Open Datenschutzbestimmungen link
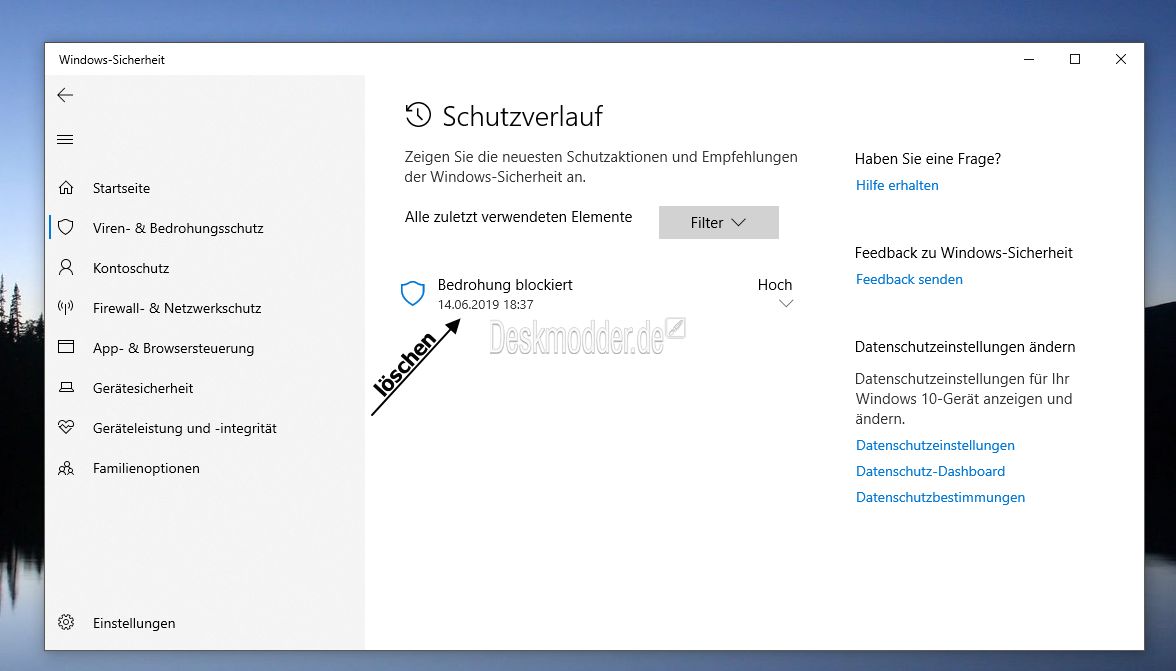 point(940,498)
